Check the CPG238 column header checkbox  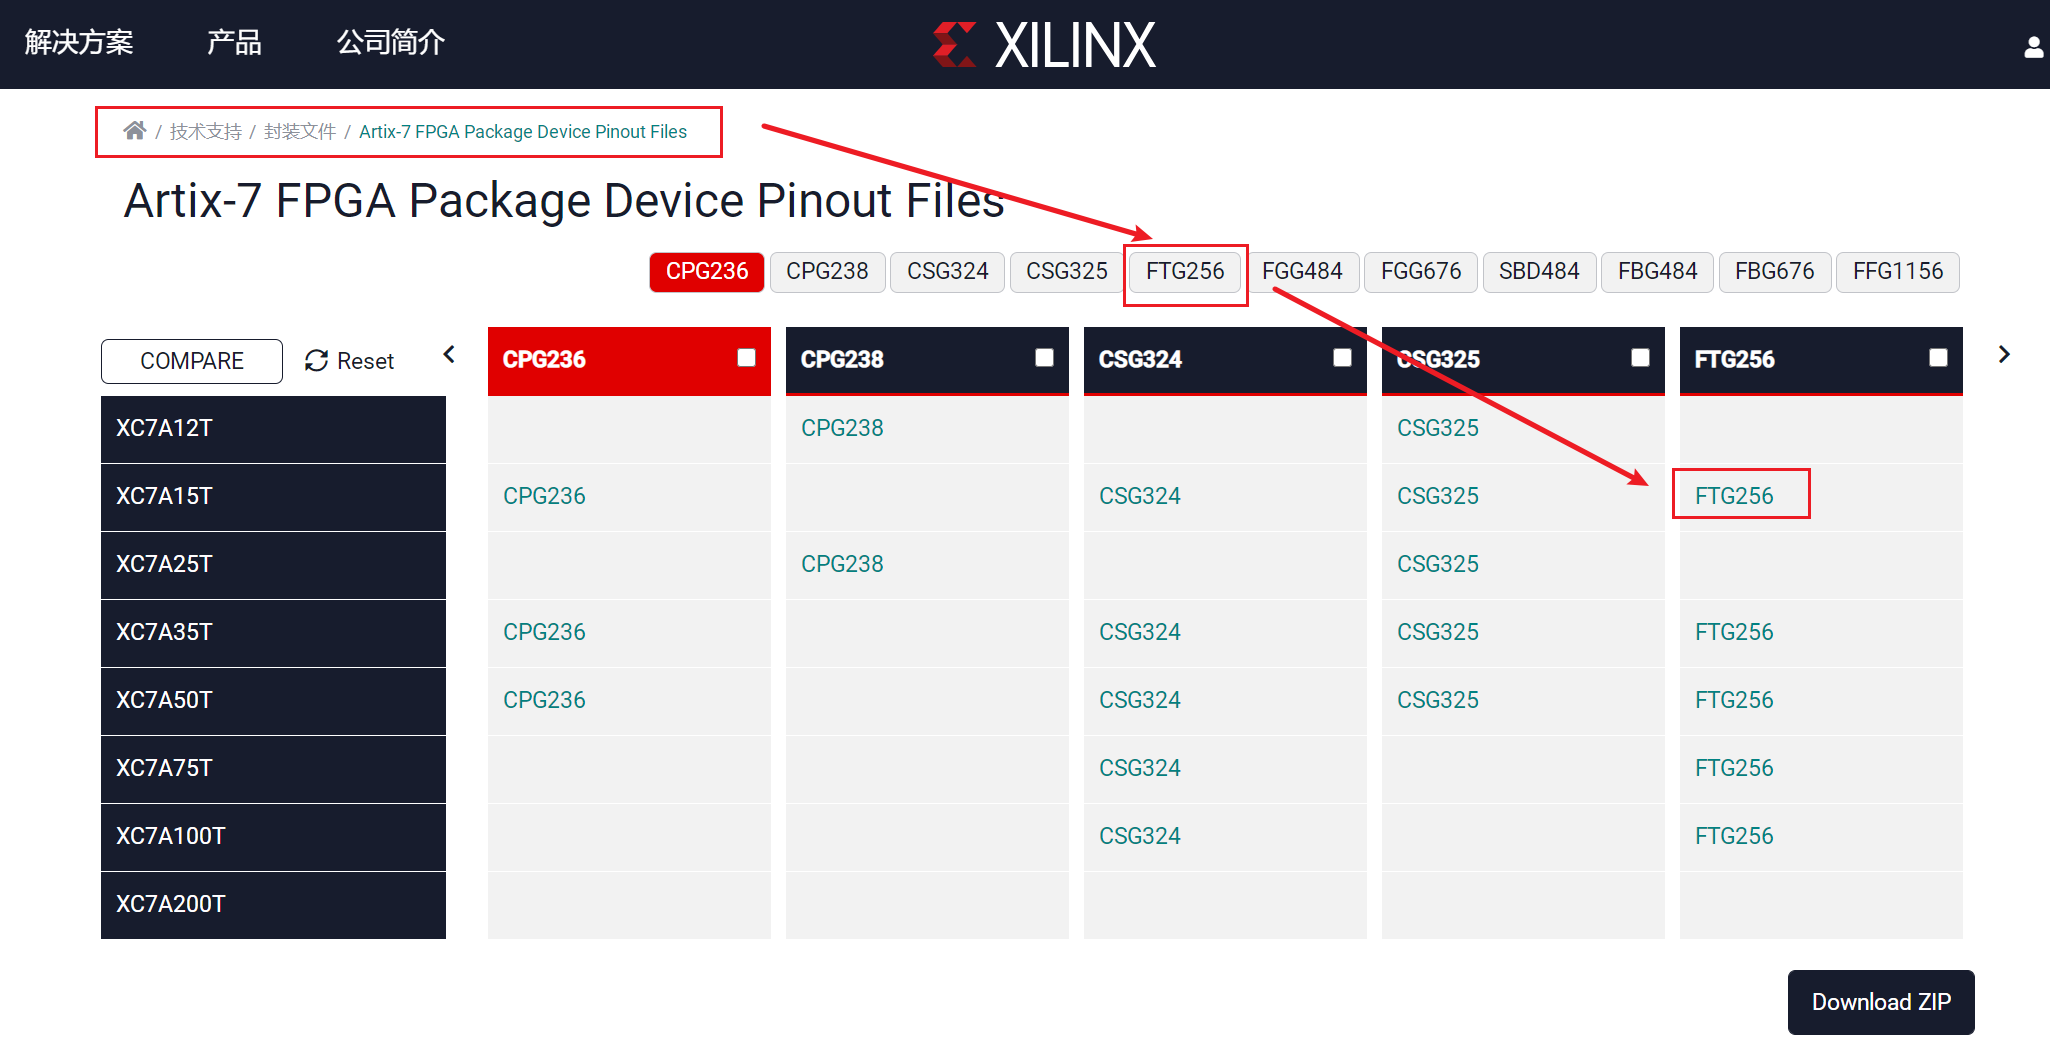click(x=1043, y=356)
